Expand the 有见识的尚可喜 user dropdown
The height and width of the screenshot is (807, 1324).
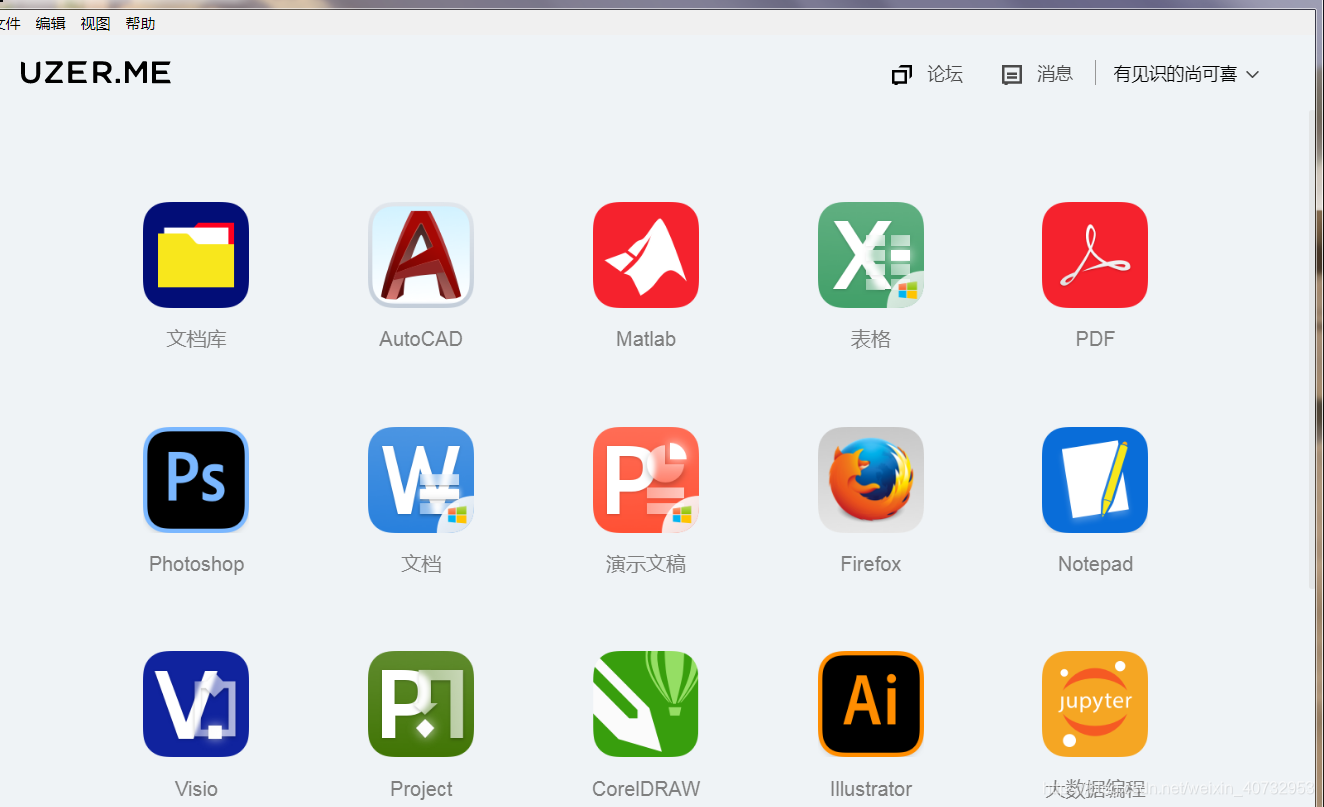click(1186, 74)
